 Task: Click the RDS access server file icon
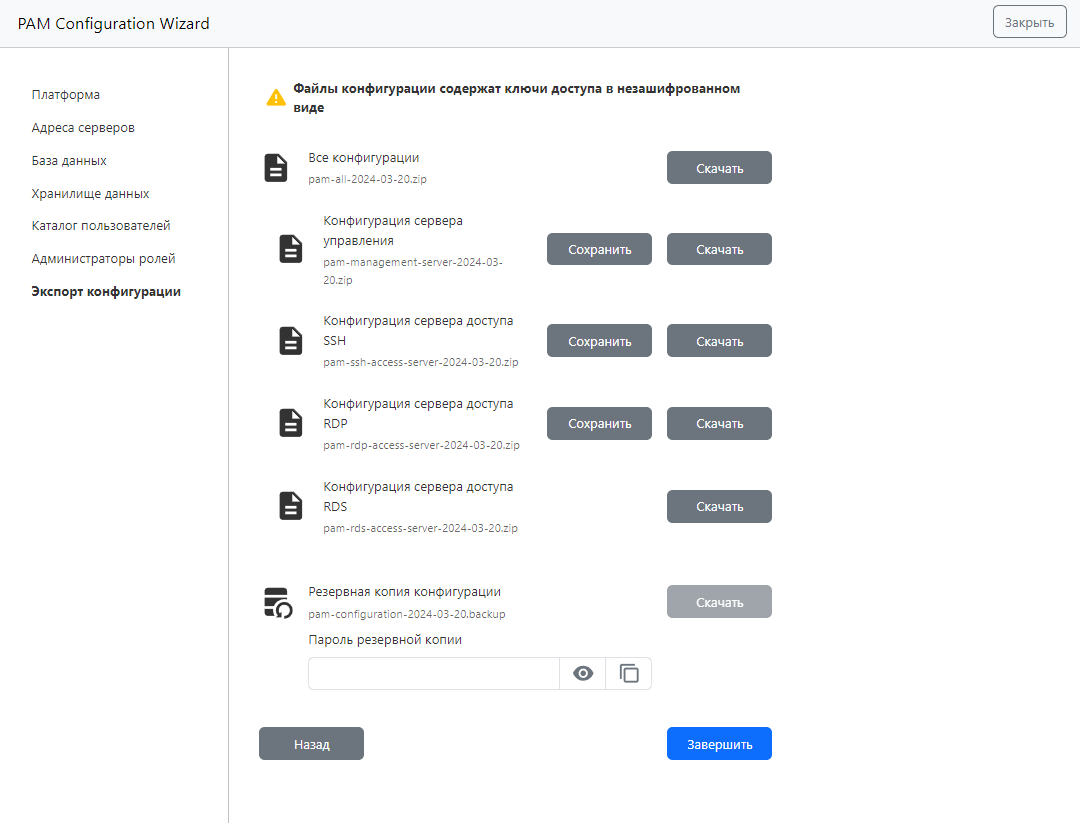coord(290,506)
